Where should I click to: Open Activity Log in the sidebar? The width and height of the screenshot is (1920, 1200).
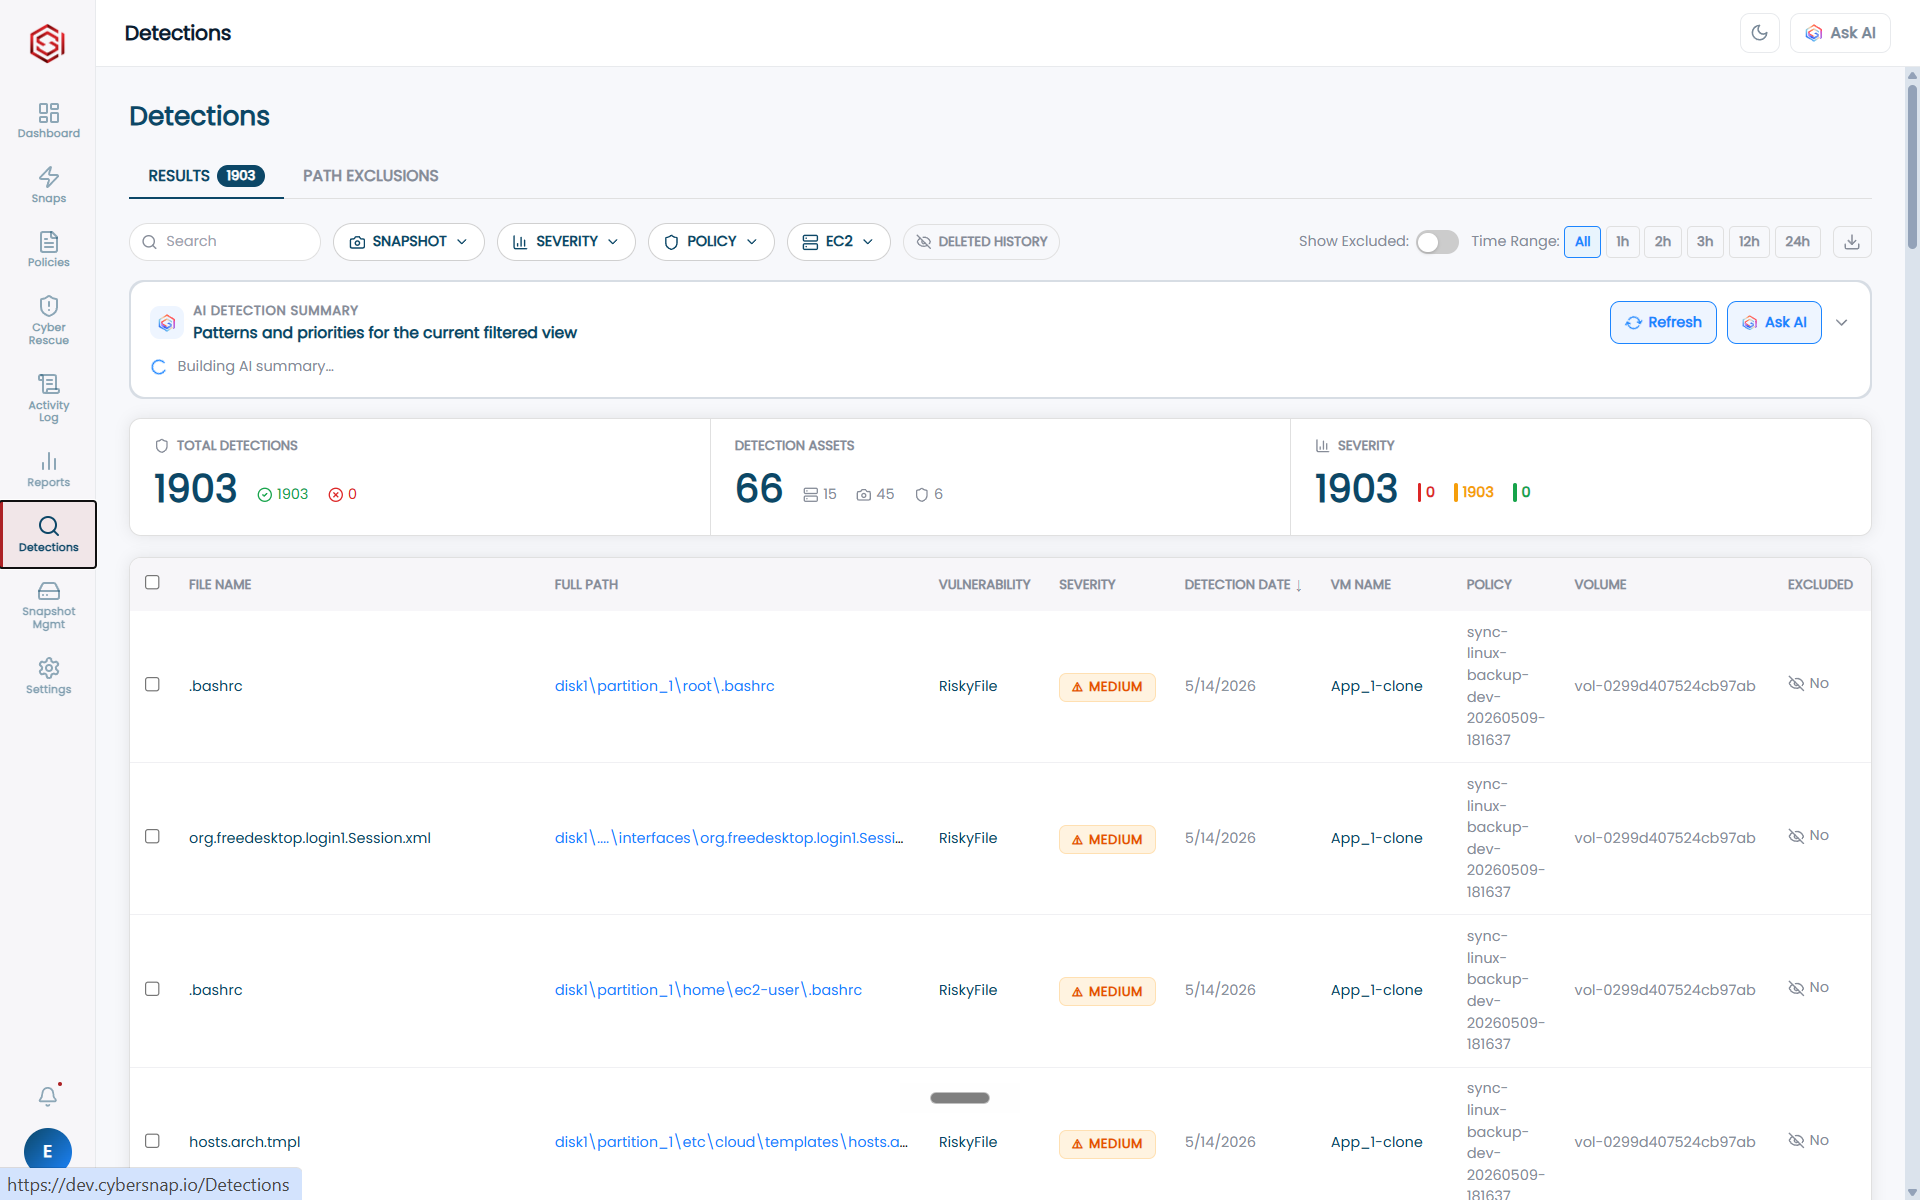pos(48,398)
